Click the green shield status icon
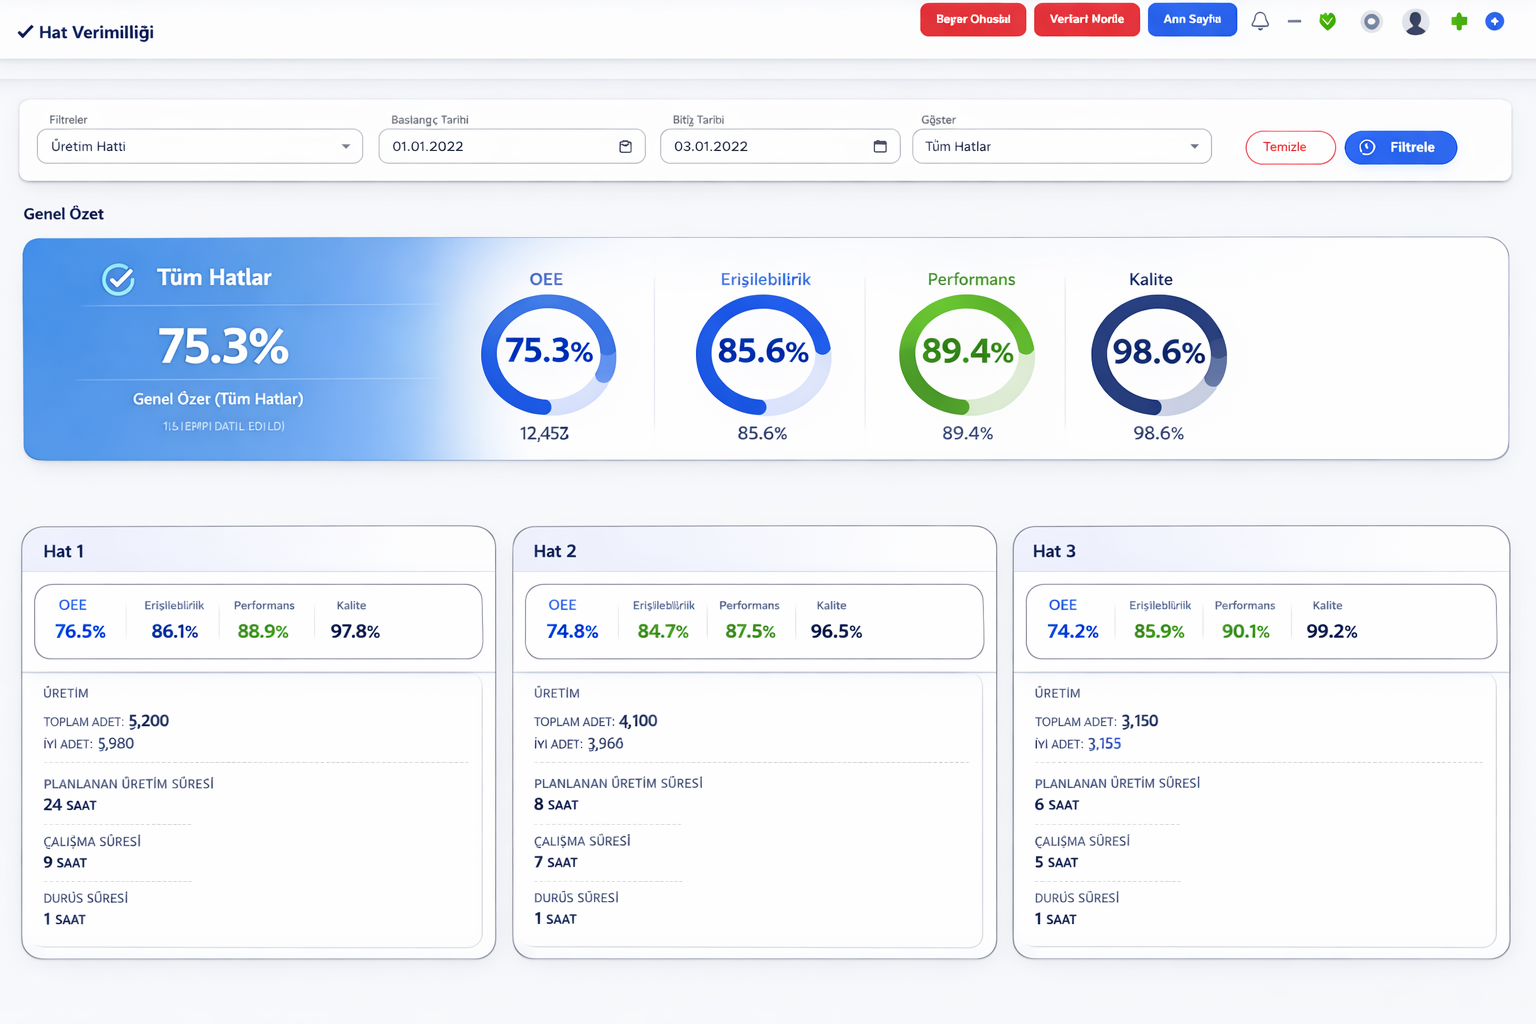This screenshot has width=1536, height=1024. (x=1327, y=21)
